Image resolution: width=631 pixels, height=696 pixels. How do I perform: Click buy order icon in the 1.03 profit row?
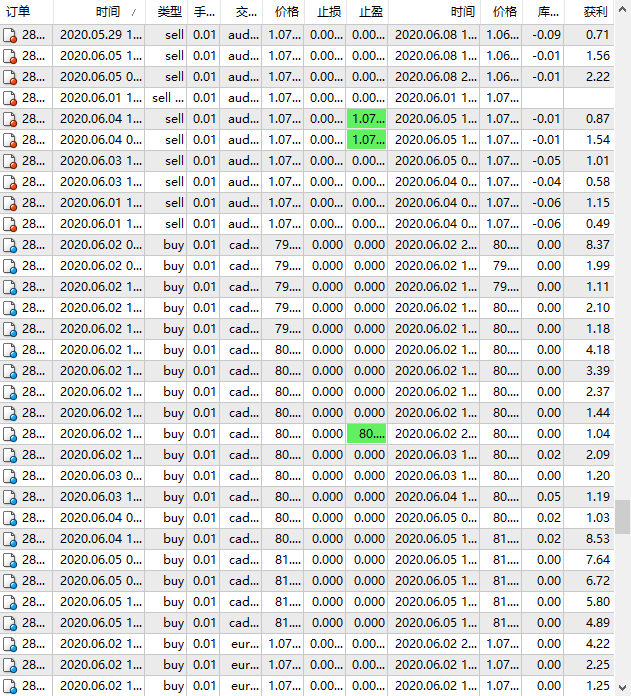click(10, 518)
